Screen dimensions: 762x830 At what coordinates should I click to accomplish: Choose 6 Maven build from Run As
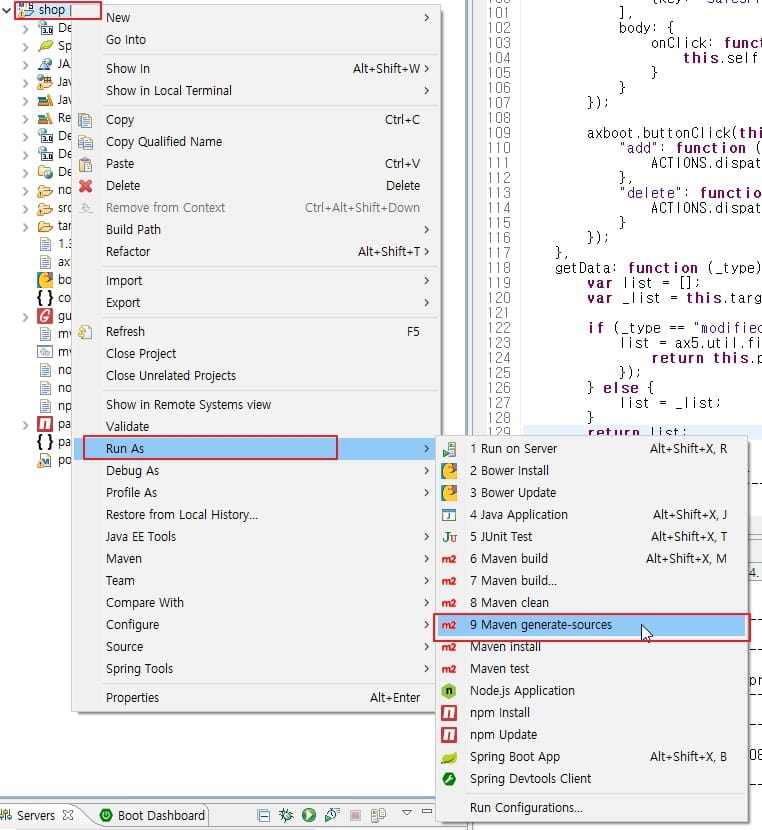point(592,559)
